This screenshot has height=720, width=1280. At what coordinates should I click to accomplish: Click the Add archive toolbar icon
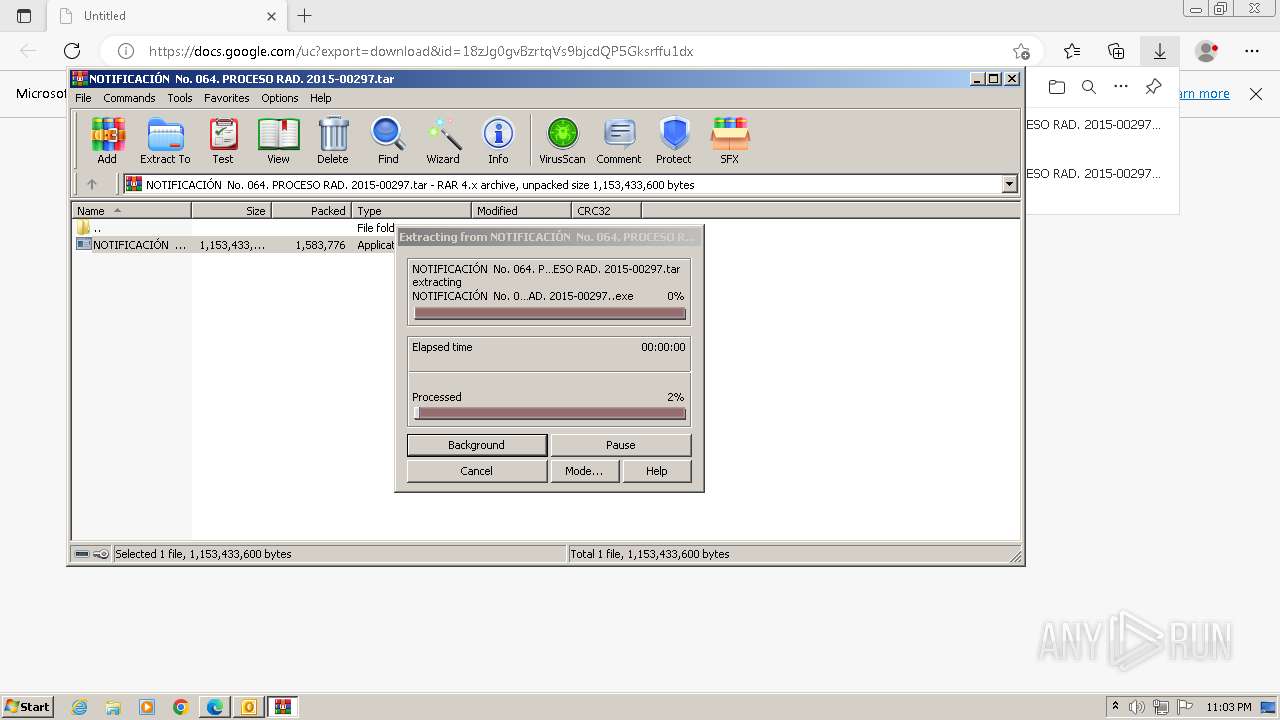click(107, 140)
